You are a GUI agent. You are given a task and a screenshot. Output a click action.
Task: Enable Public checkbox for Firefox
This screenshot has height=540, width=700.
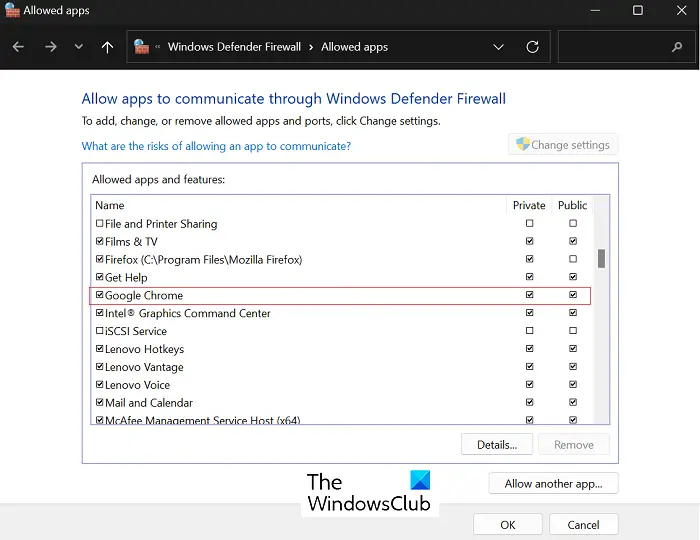(573, 259)
